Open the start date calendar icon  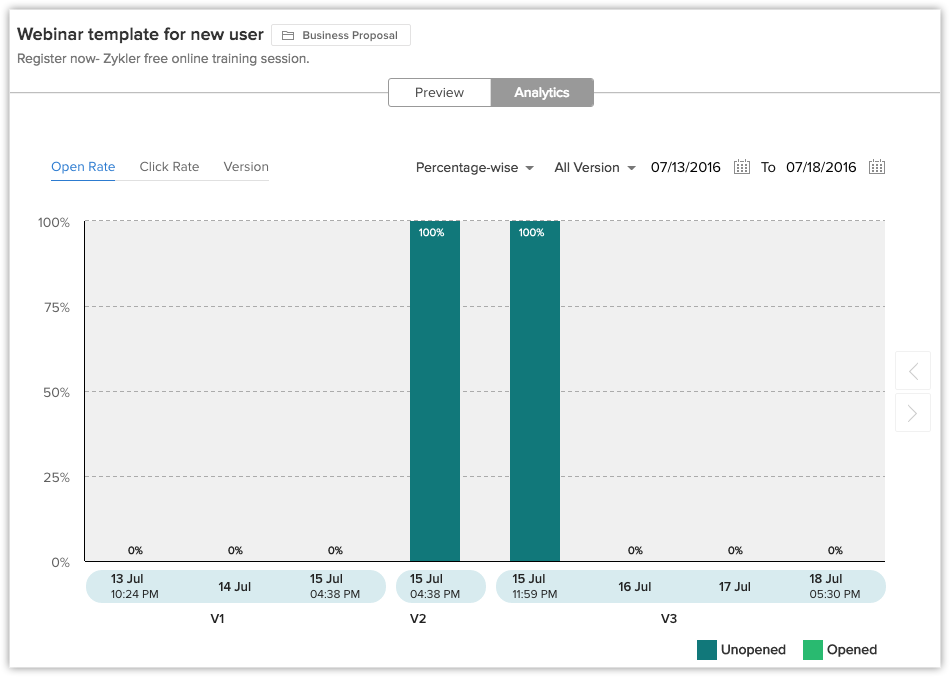(741, 167)
